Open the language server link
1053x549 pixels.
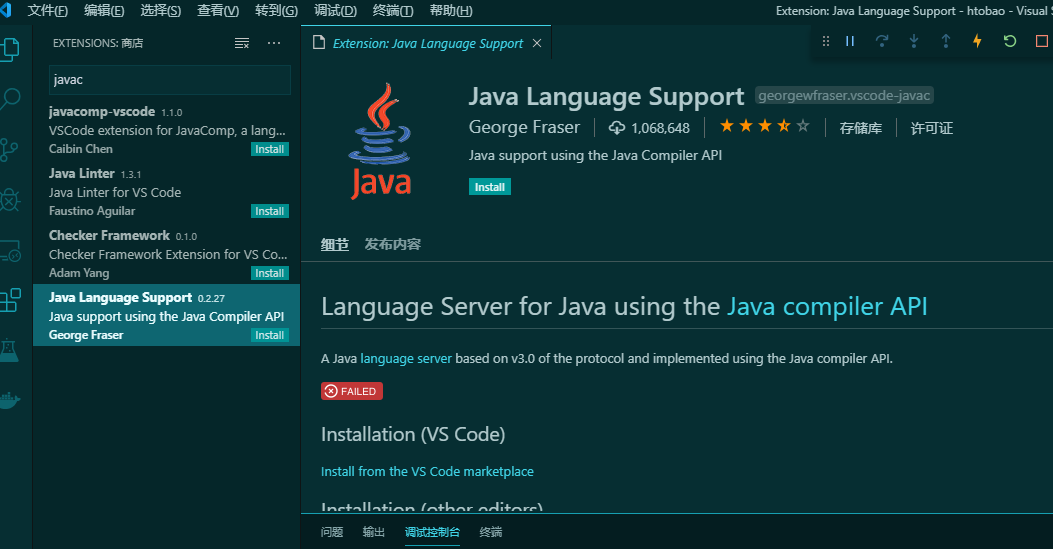[x=406, y=358]
